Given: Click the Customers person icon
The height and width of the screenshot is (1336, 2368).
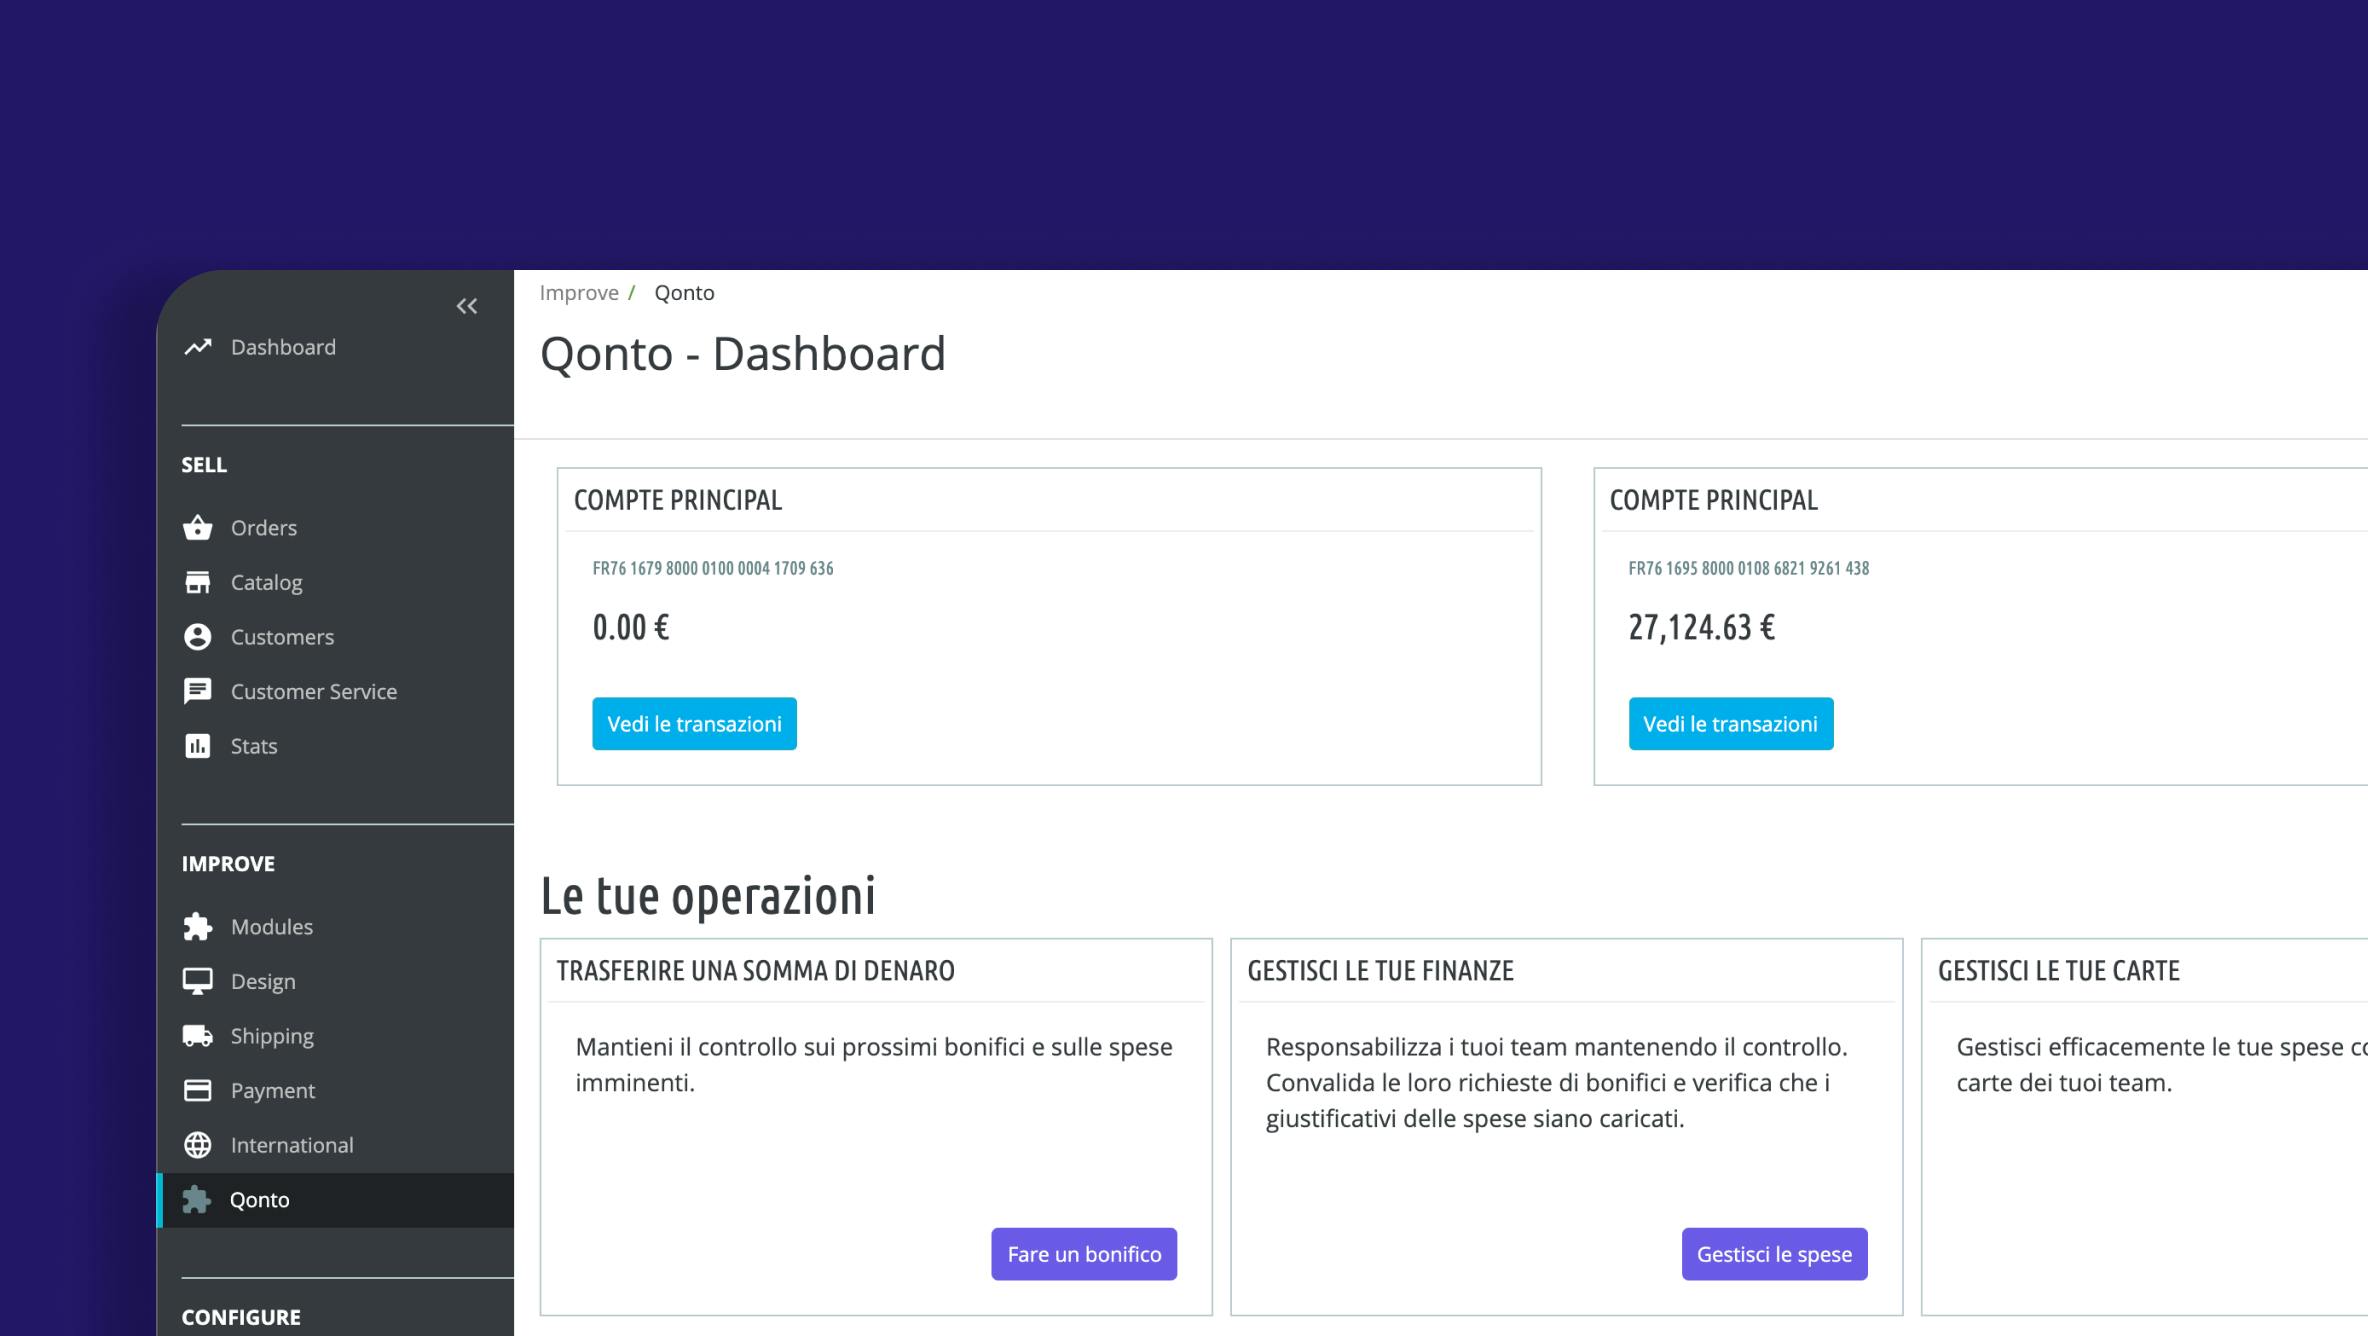Looking at the screenshot, I should (198, 637).
